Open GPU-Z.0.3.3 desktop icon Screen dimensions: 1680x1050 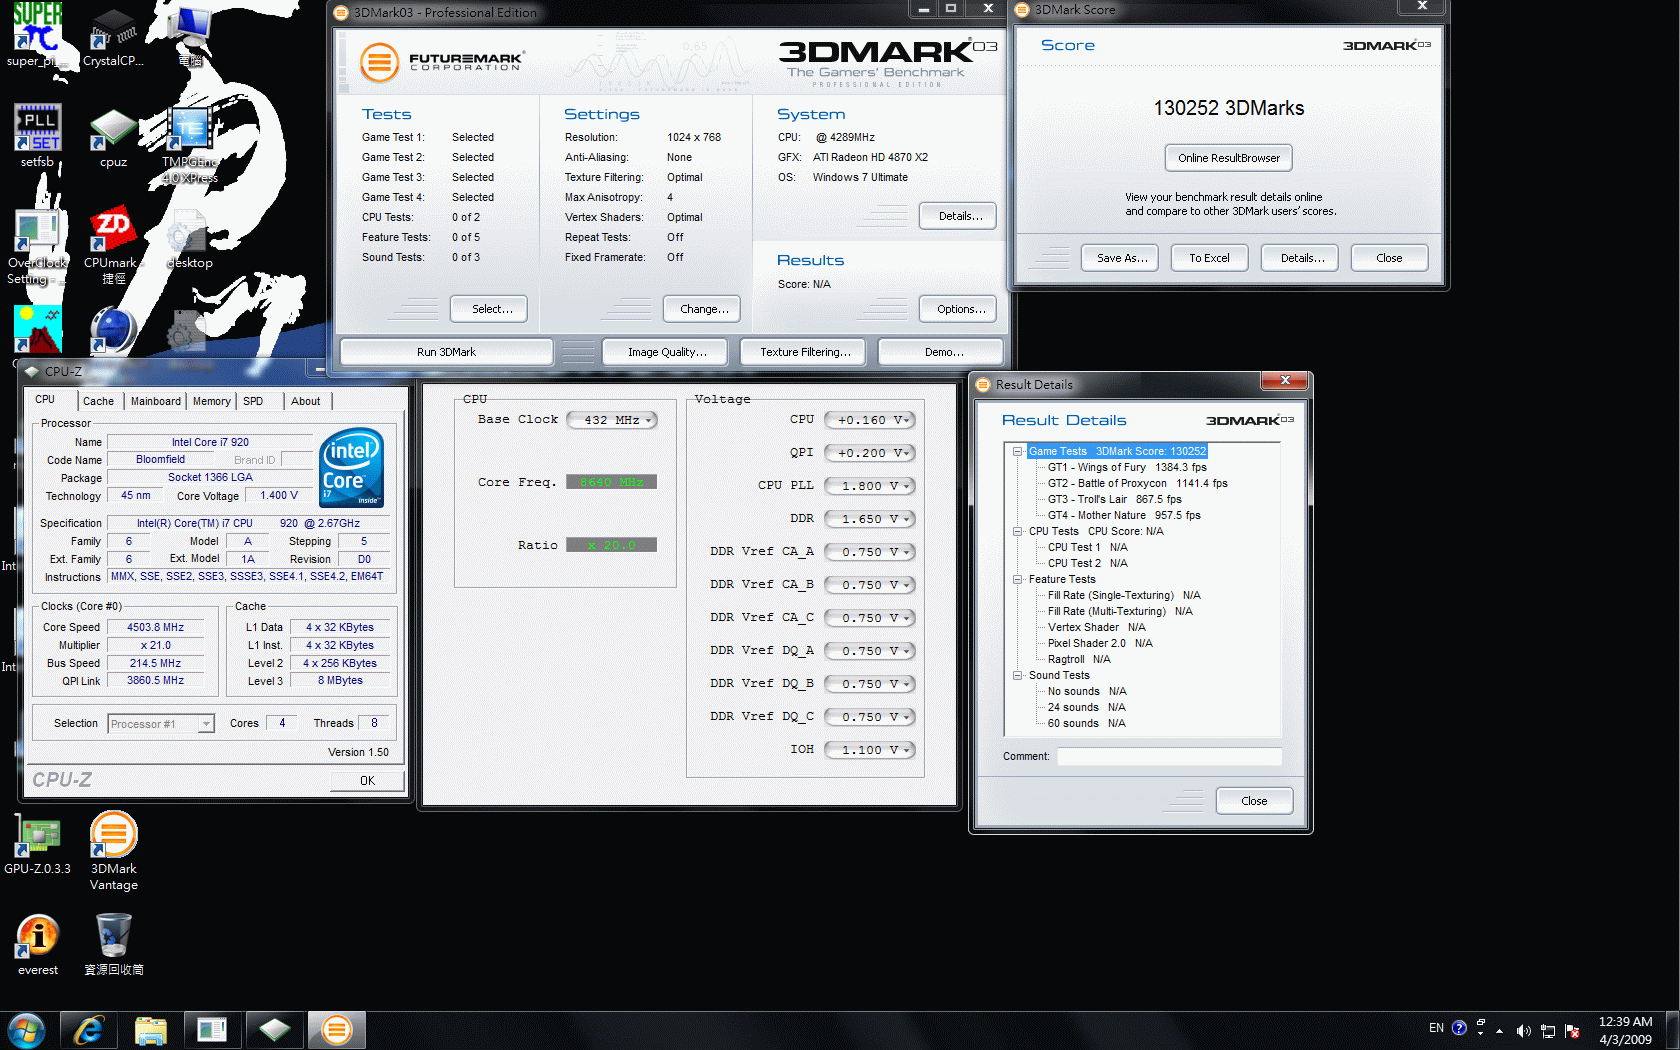coord(37,844)
